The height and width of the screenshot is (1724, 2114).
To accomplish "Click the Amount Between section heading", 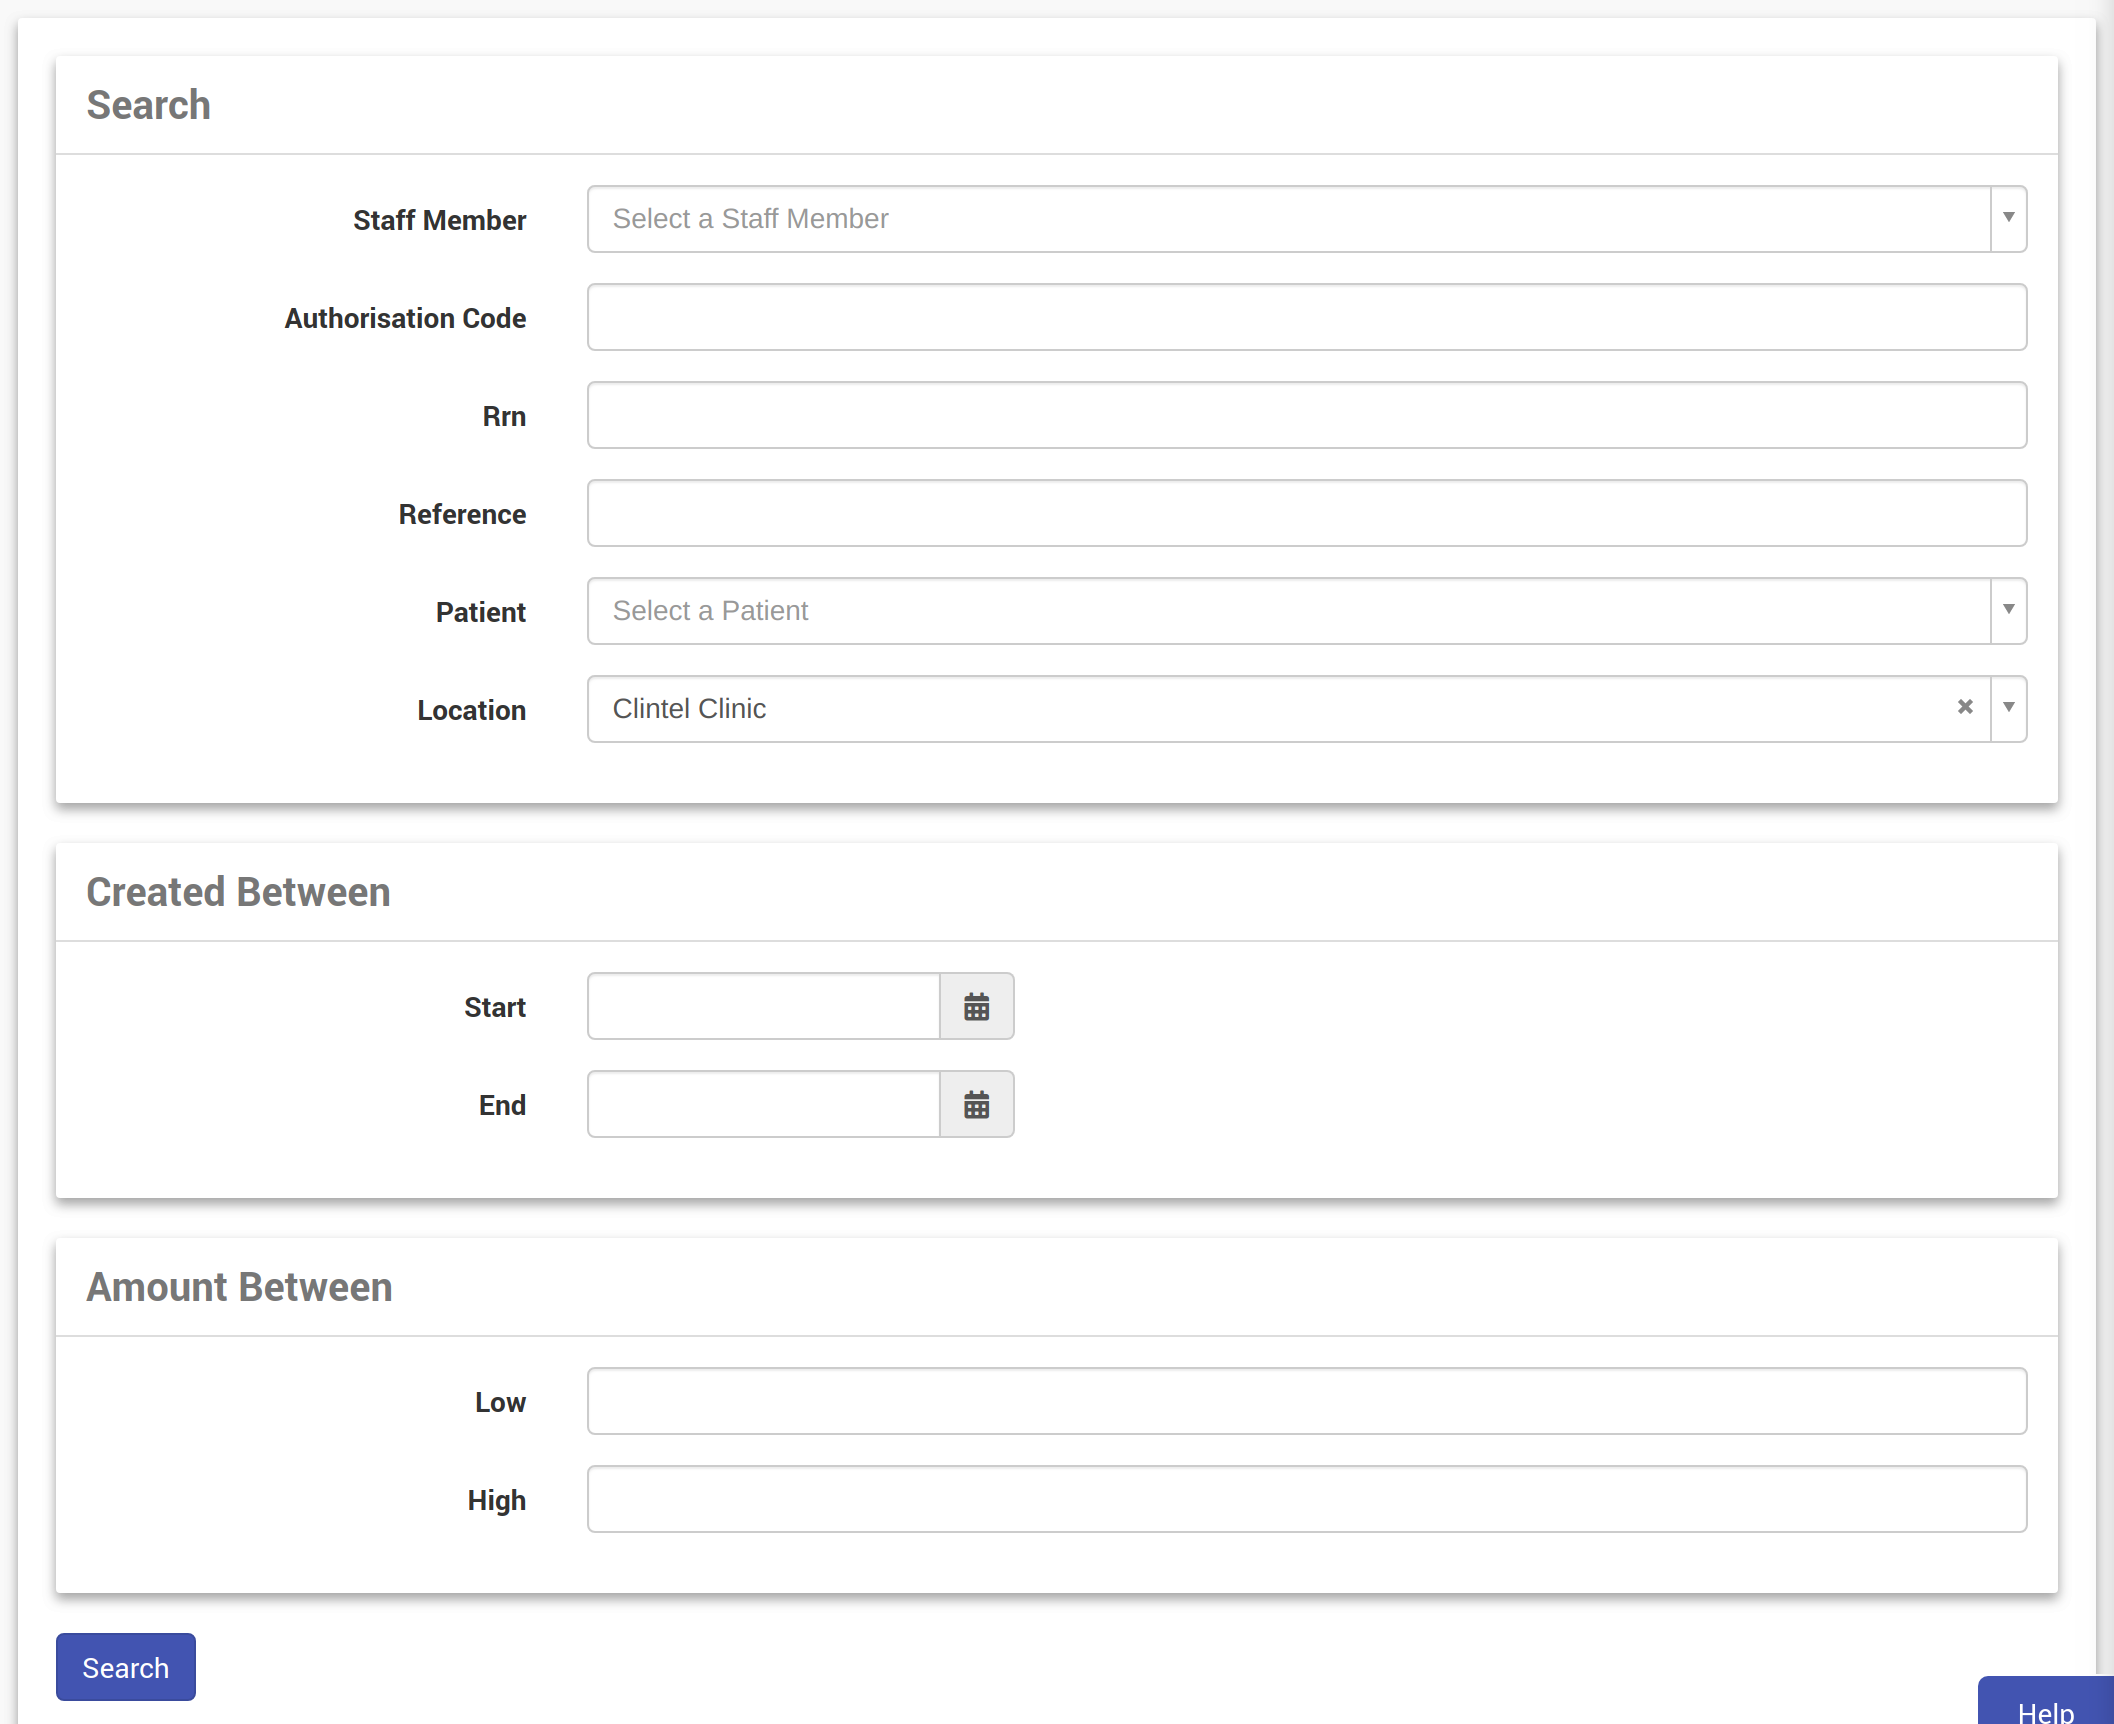I will click(239, 1287).
